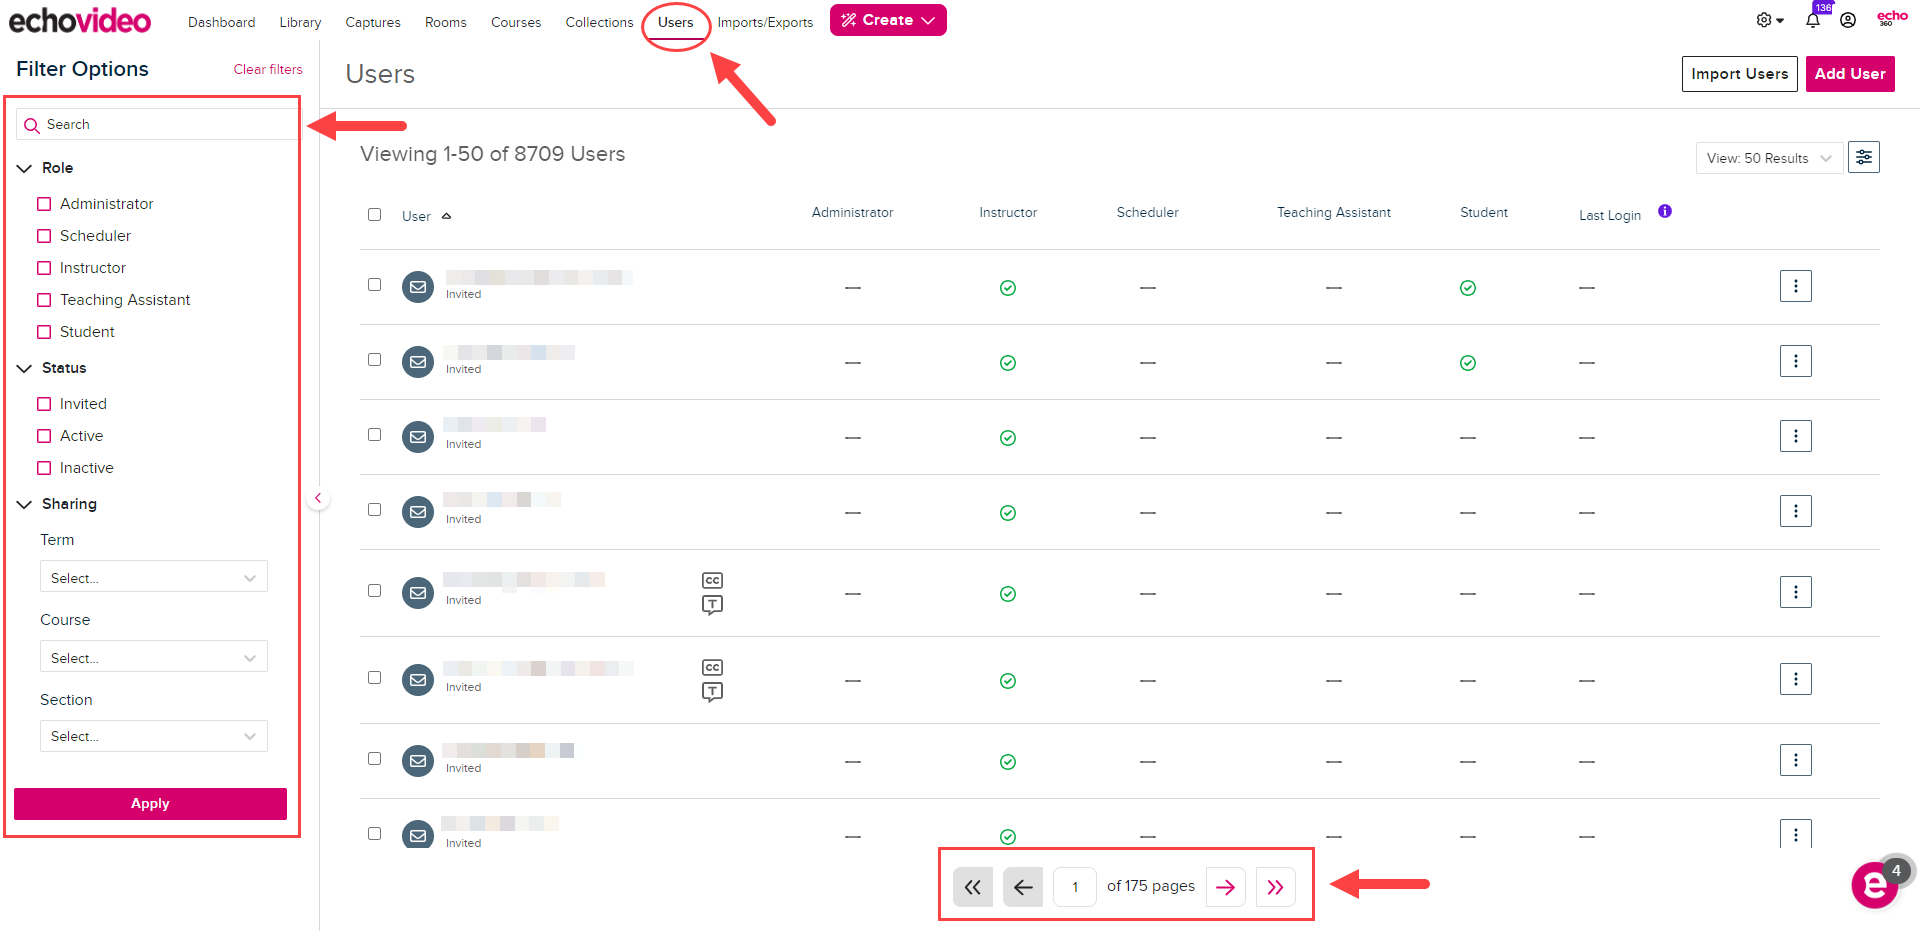Open the Library tab
The height and width of the screenshot is (931, 1920).
click(x=300, y=22)
